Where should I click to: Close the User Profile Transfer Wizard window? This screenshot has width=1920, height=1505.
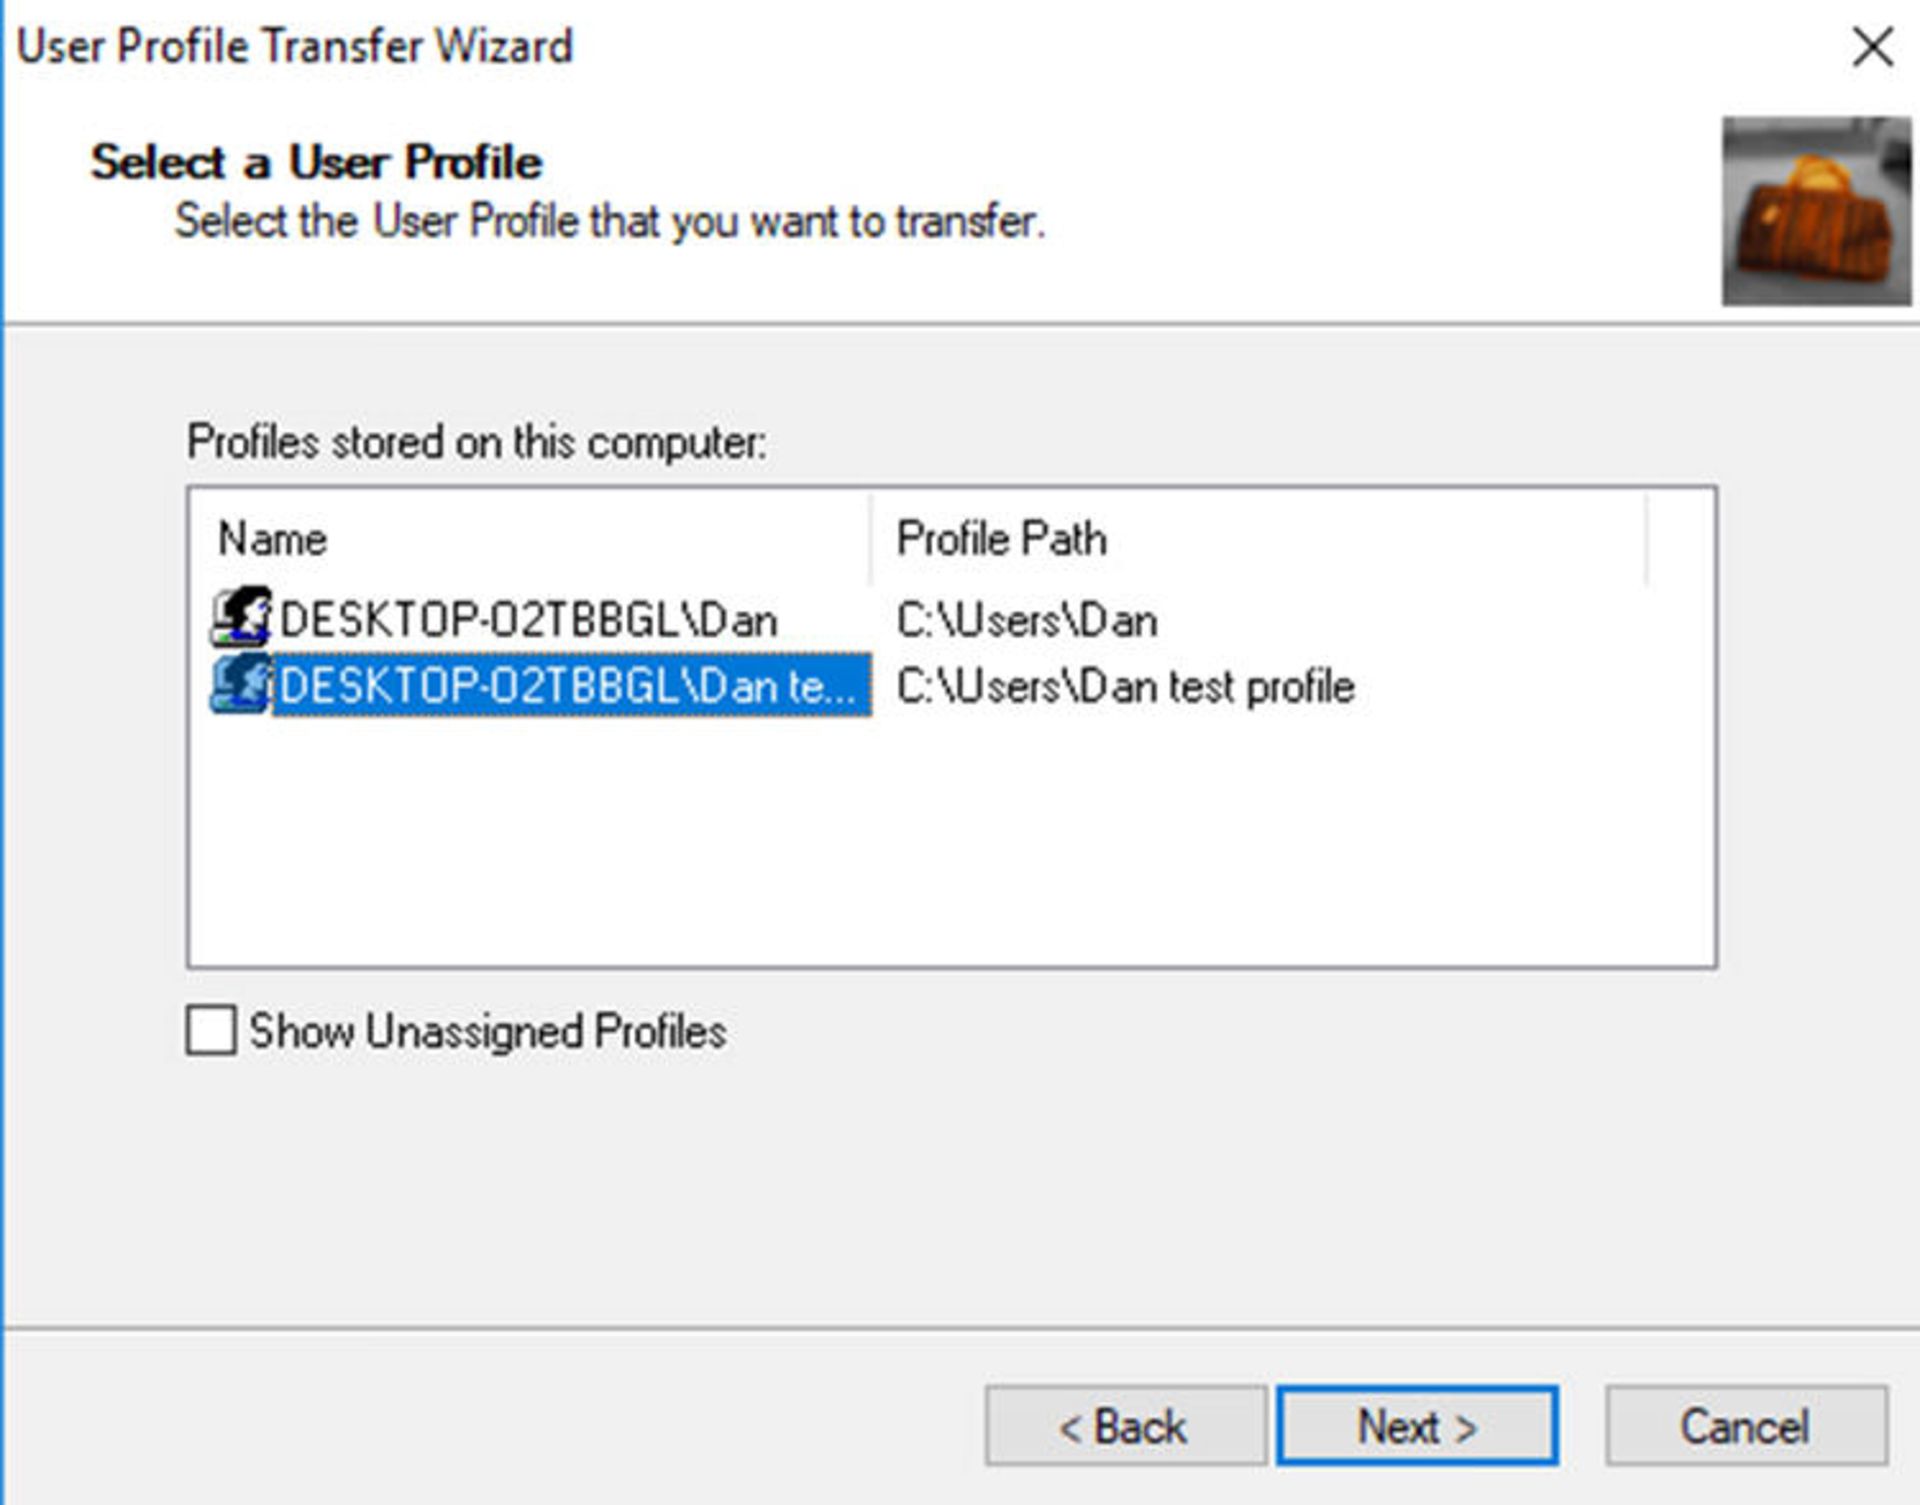(1872, 47)
